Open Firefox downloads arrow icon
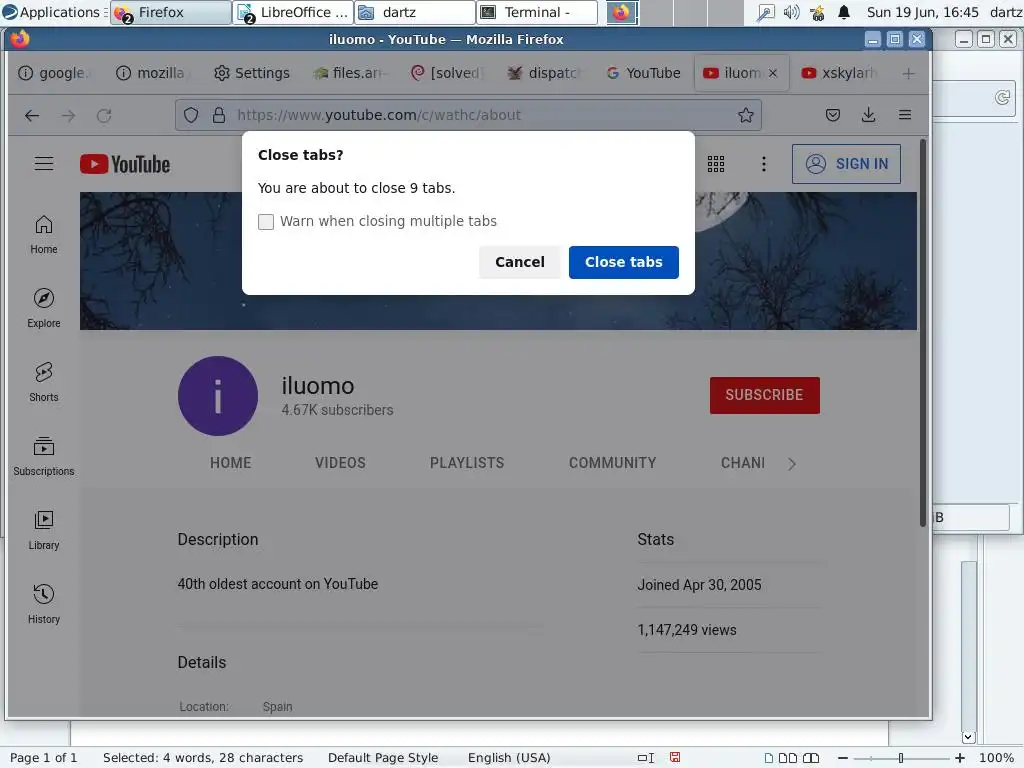This screenshot has height=768, width=1024. point(869,116)
